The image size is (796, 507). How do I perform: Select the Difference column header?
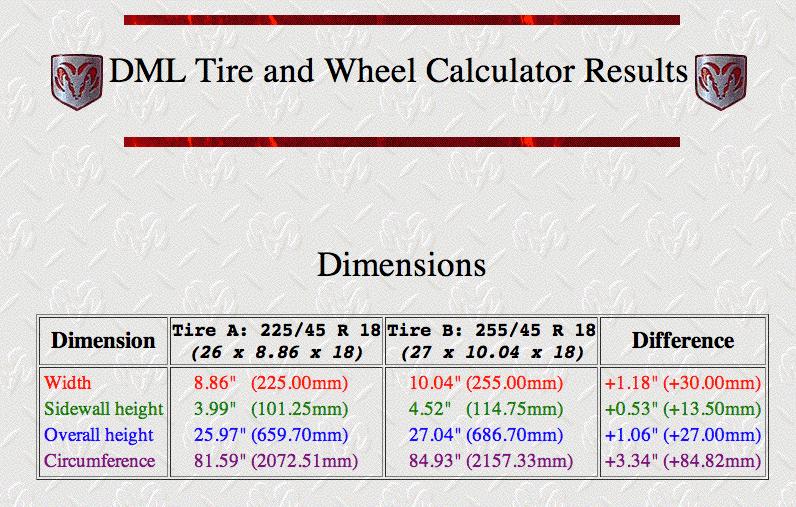pyautogui.click(x=682, y=341)
